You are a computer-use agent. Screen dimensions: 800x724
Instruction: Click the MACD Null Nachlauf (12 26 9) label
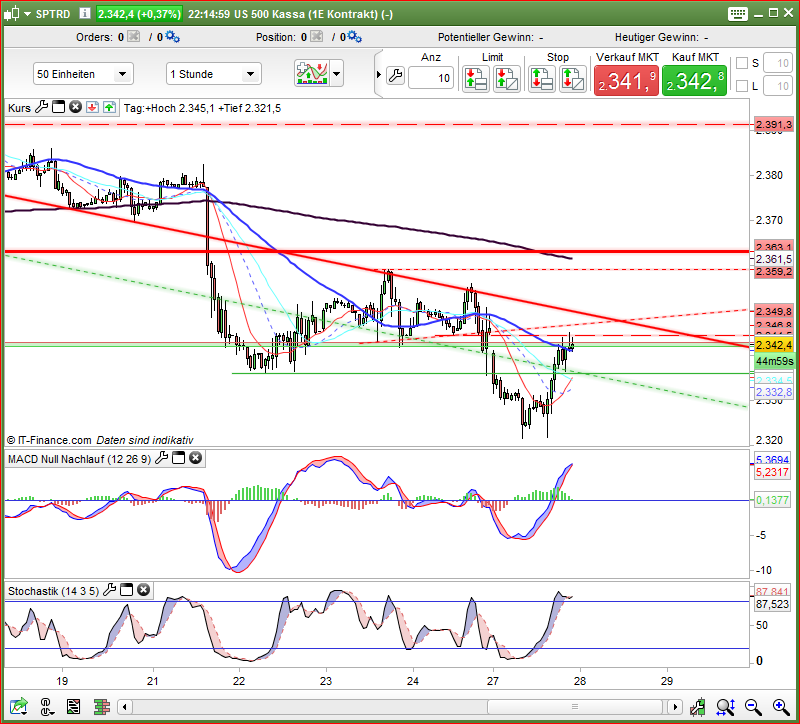coord(80,459)
